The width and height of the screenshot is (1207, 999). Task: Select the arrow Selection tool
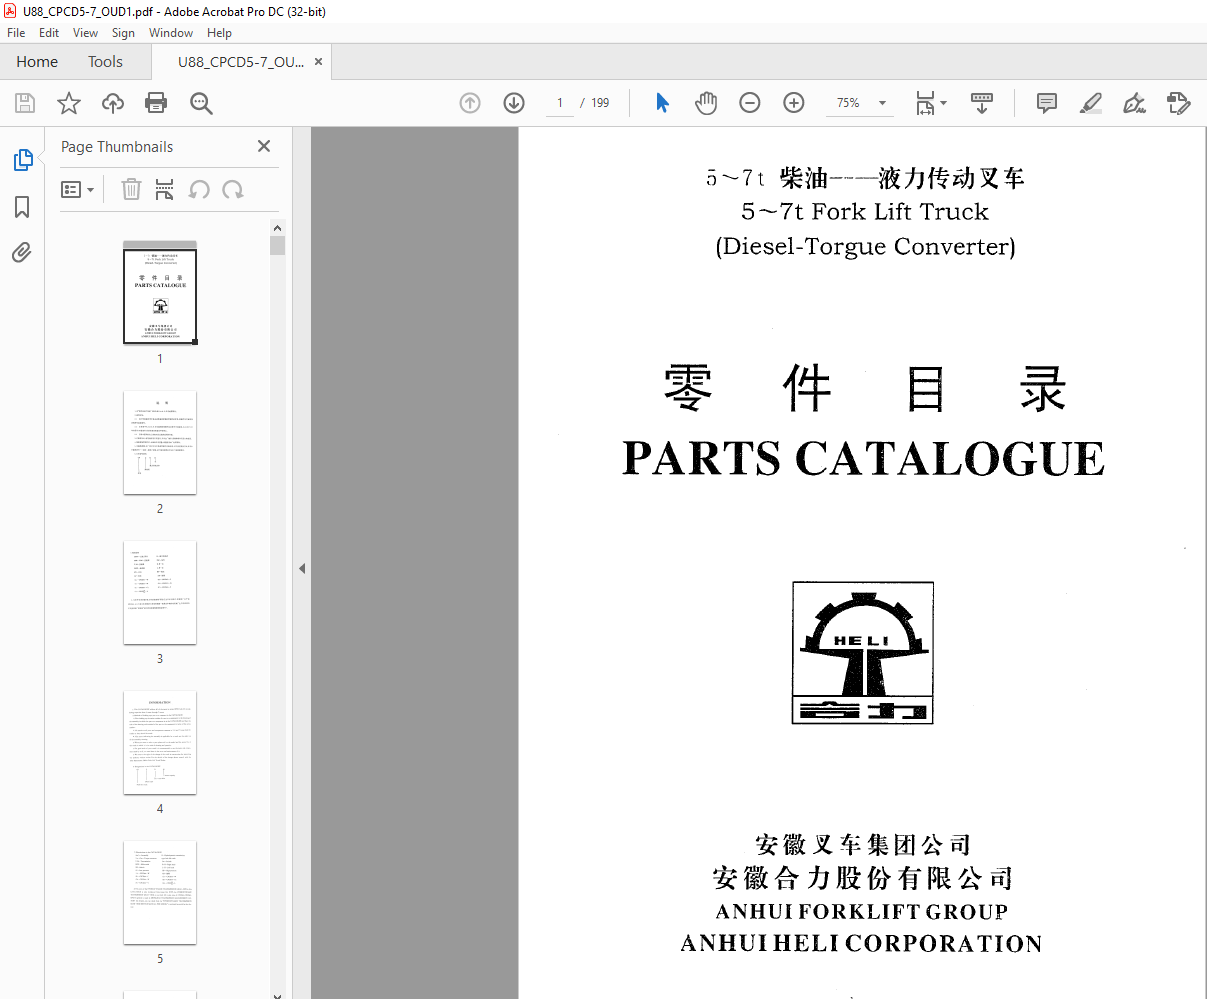662,103
